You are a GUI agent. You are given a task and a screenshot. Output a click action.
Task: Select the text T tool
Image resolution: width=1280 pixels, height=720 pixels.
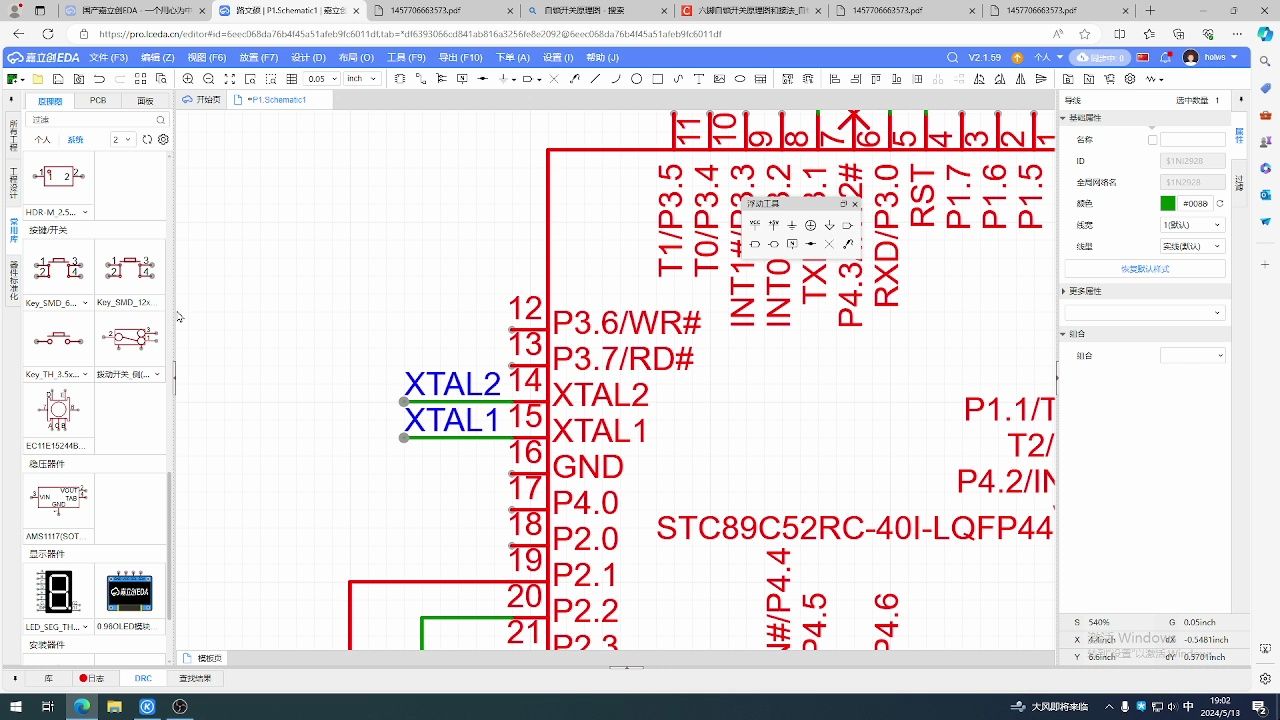click(699, 78)
